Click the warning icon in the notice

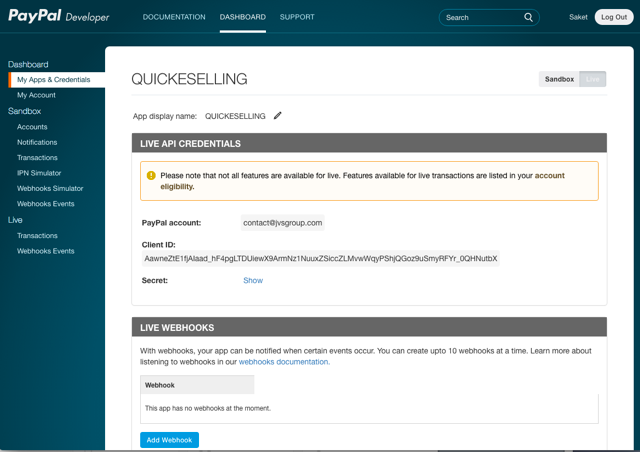pos(151,176)
